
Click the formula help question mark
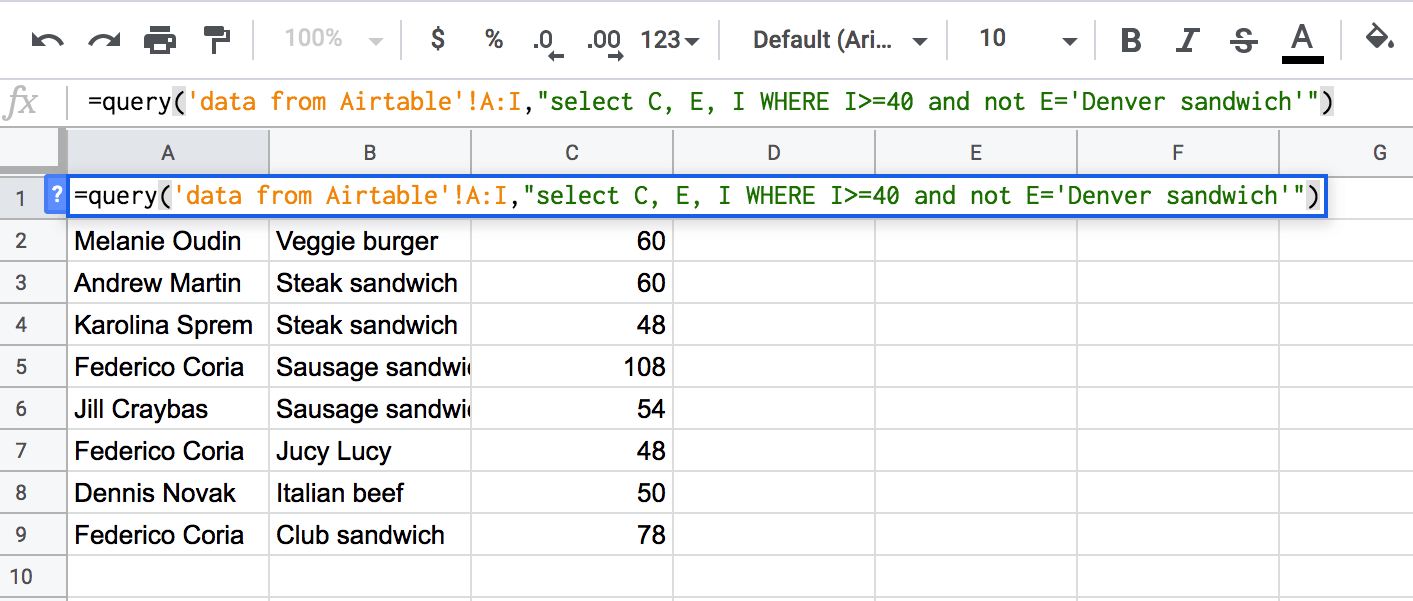(56, 195)
